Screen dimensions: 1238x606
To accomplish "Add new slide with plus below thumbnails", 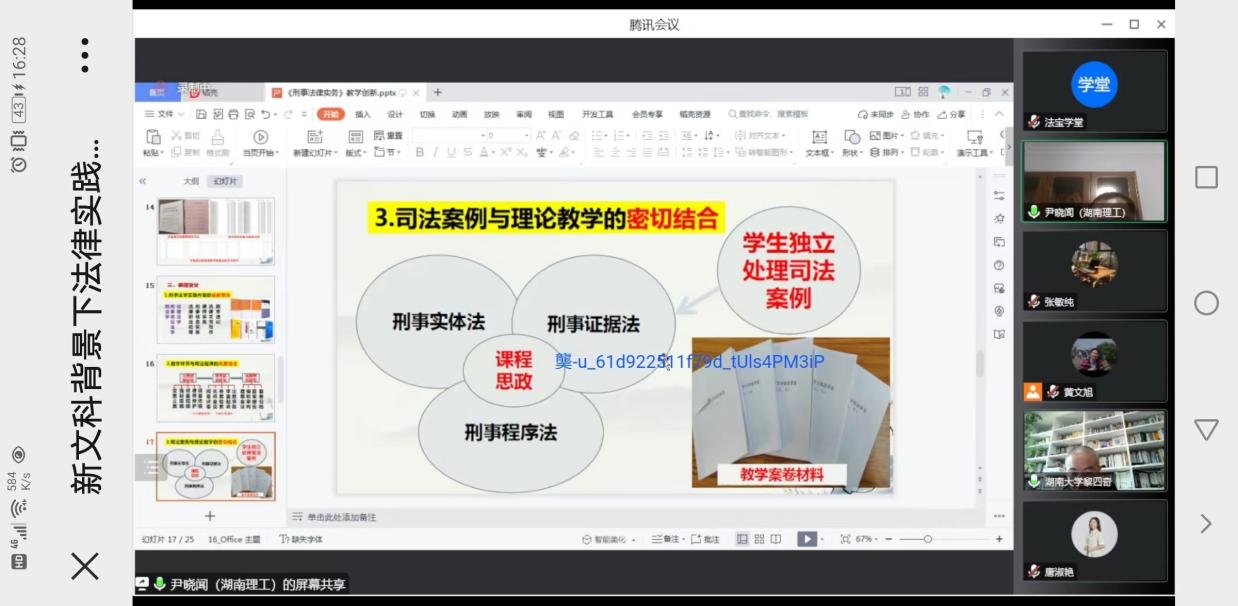I will coord(210,516).
